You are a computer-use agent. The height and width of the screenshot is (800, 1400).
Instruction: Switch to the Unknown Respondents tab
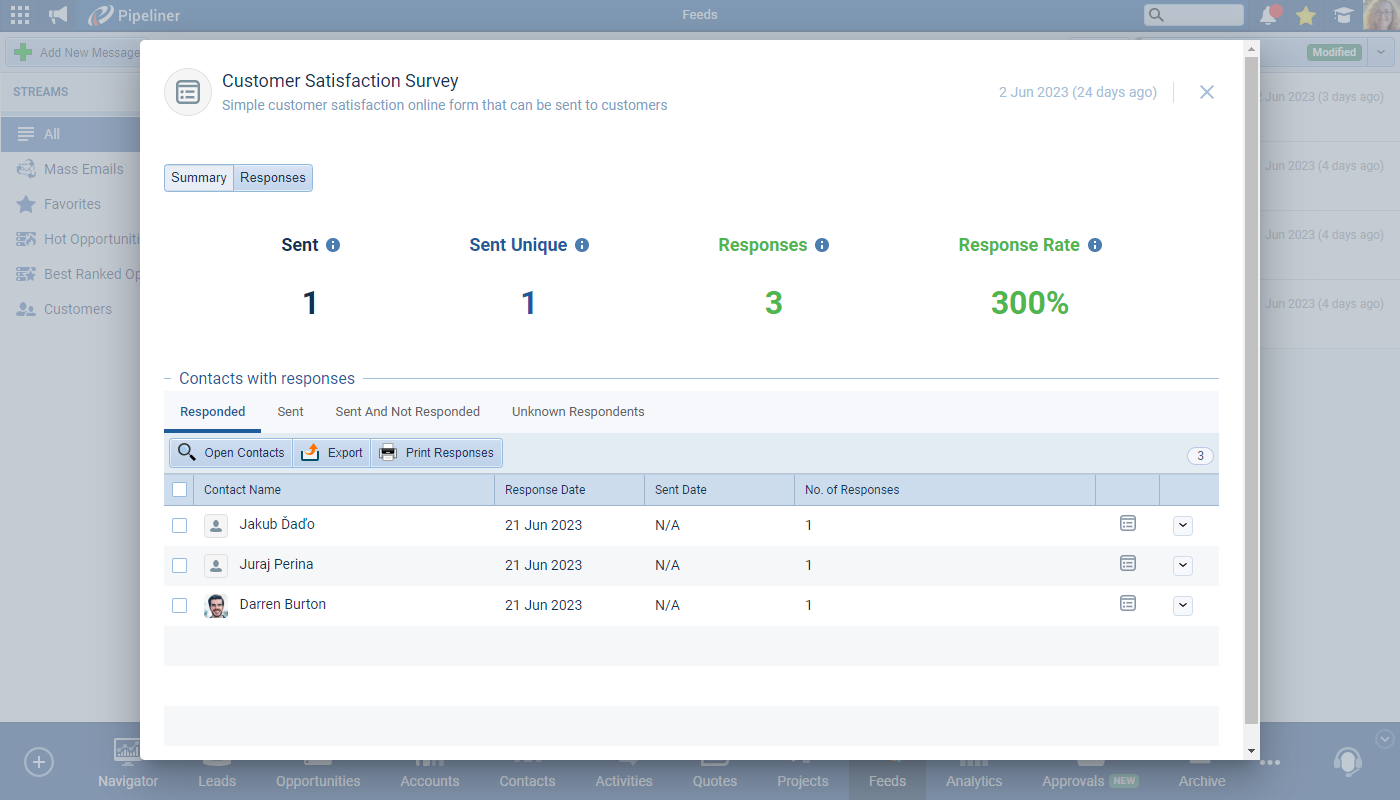point(578,412)
